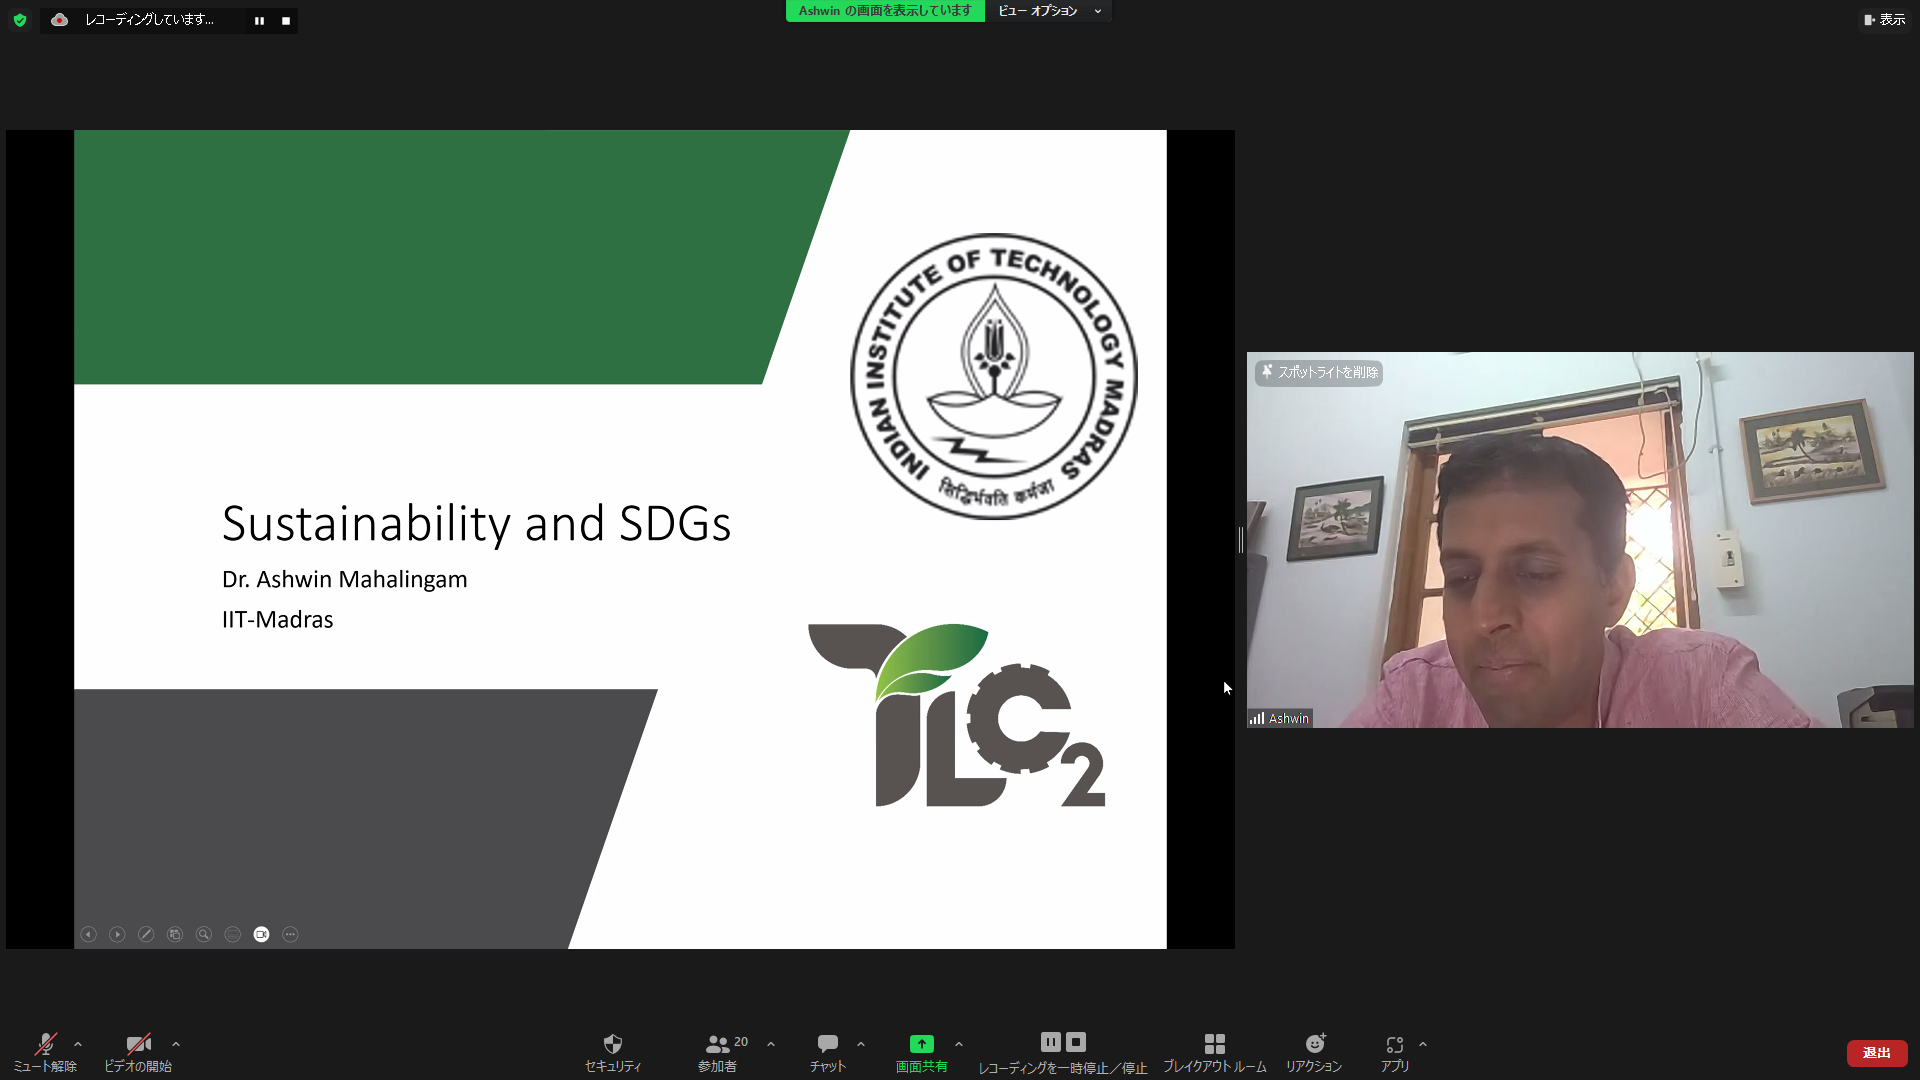This screenshot has height=1080, width=1920.
Task: Click the リアクション emoji icon
Action: pyautogui.click(x=1315, y=1043)
